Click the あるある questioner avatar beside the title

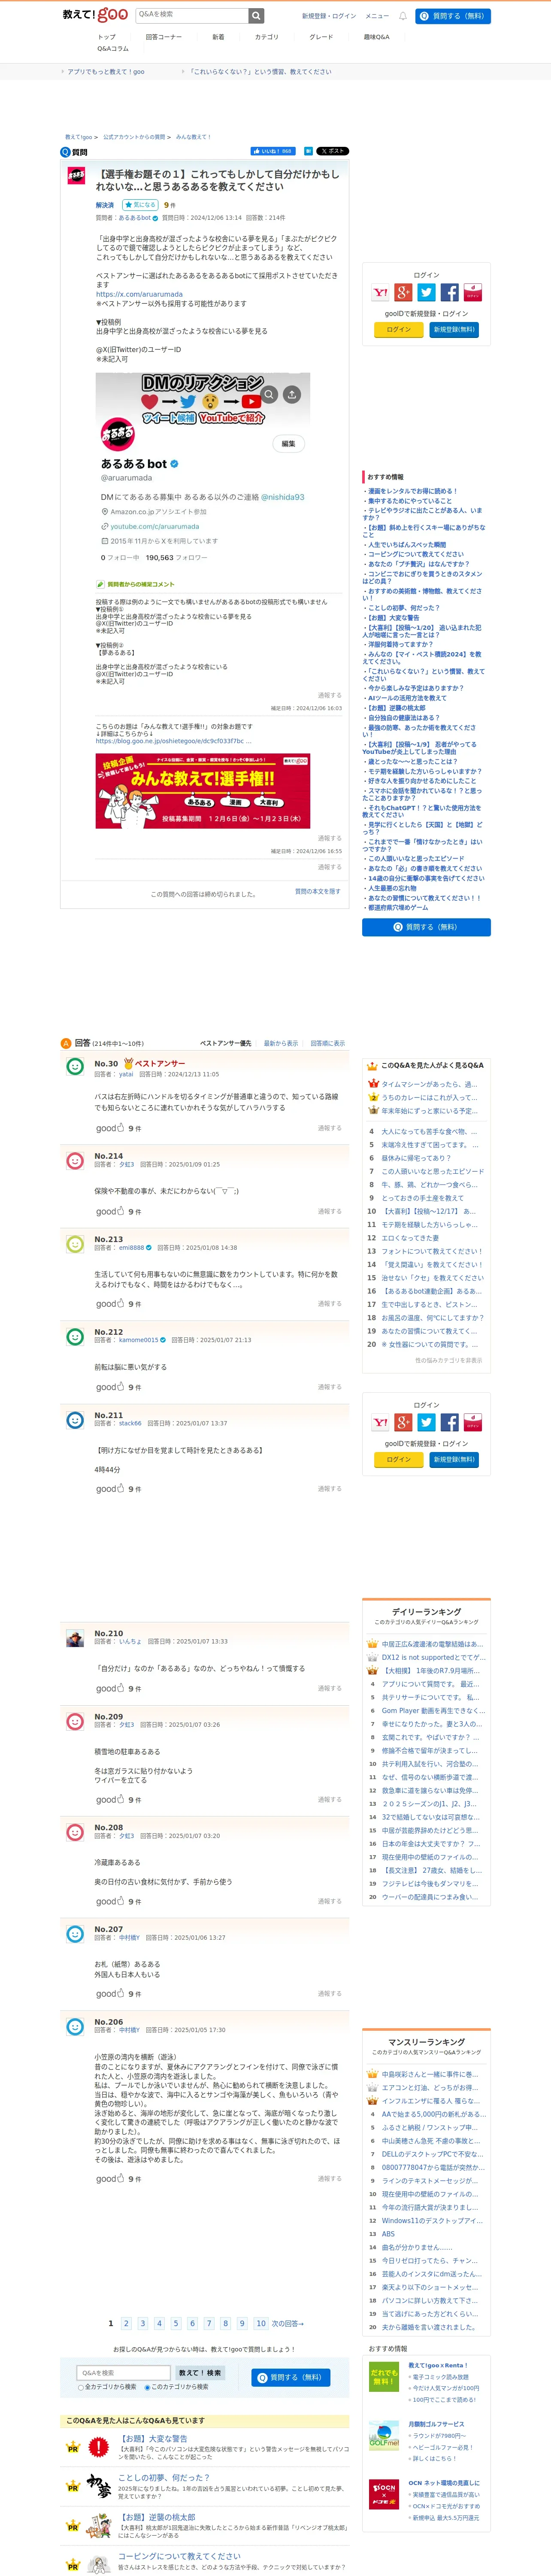(76, 176)
